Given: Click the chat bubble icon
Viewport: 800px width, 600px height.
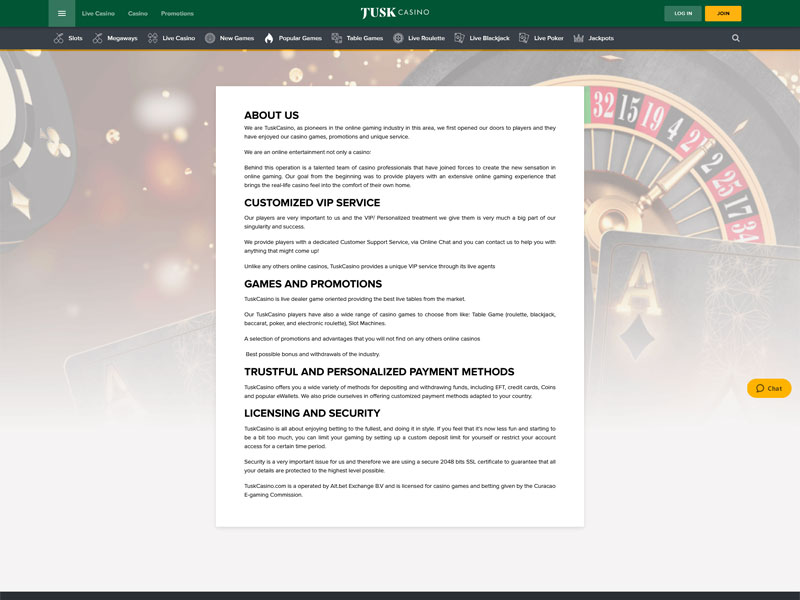Looking at the screenshot, I should (x=760, y=388).
